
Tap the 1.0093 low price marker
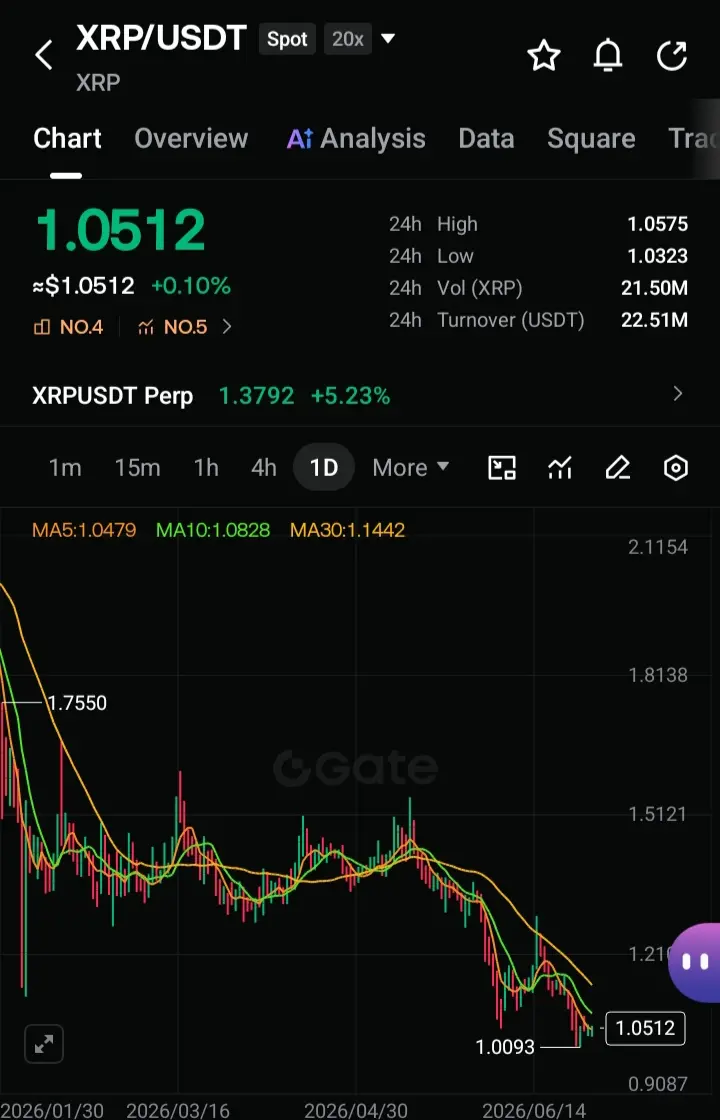point(505,1047)
